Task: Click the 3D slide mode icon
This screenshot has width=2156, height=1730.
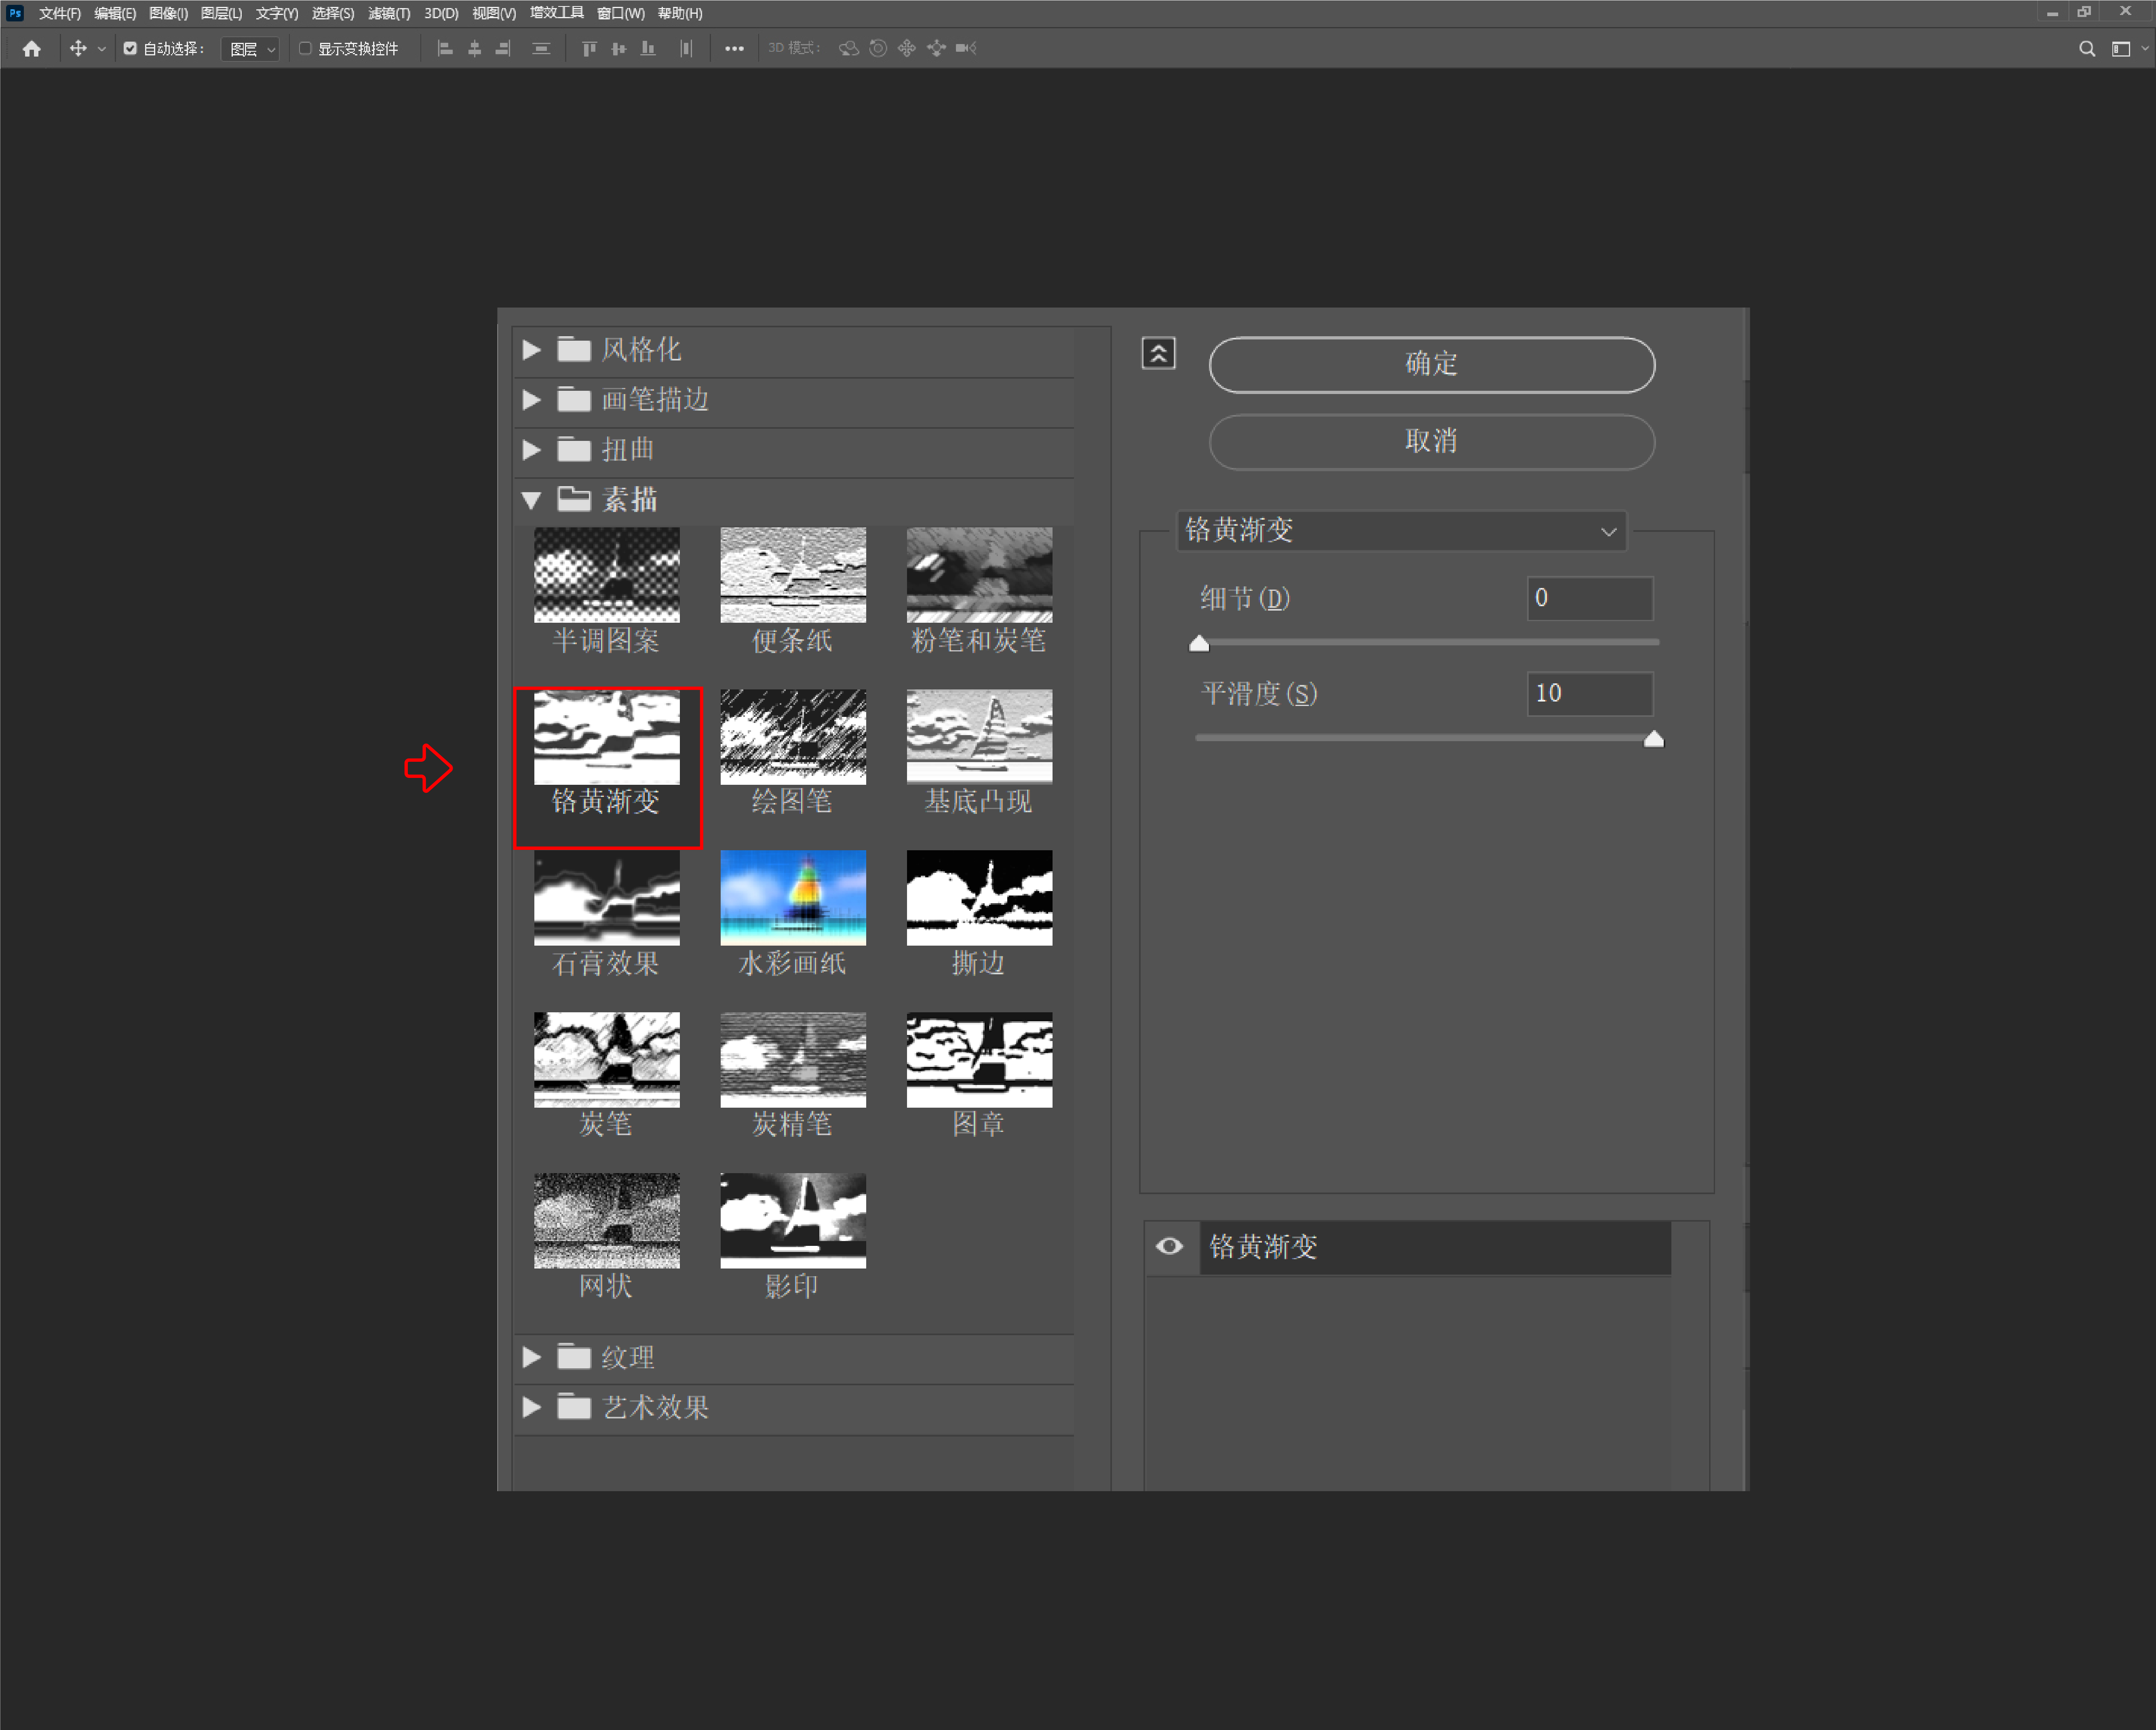Action: pos(936,48)
